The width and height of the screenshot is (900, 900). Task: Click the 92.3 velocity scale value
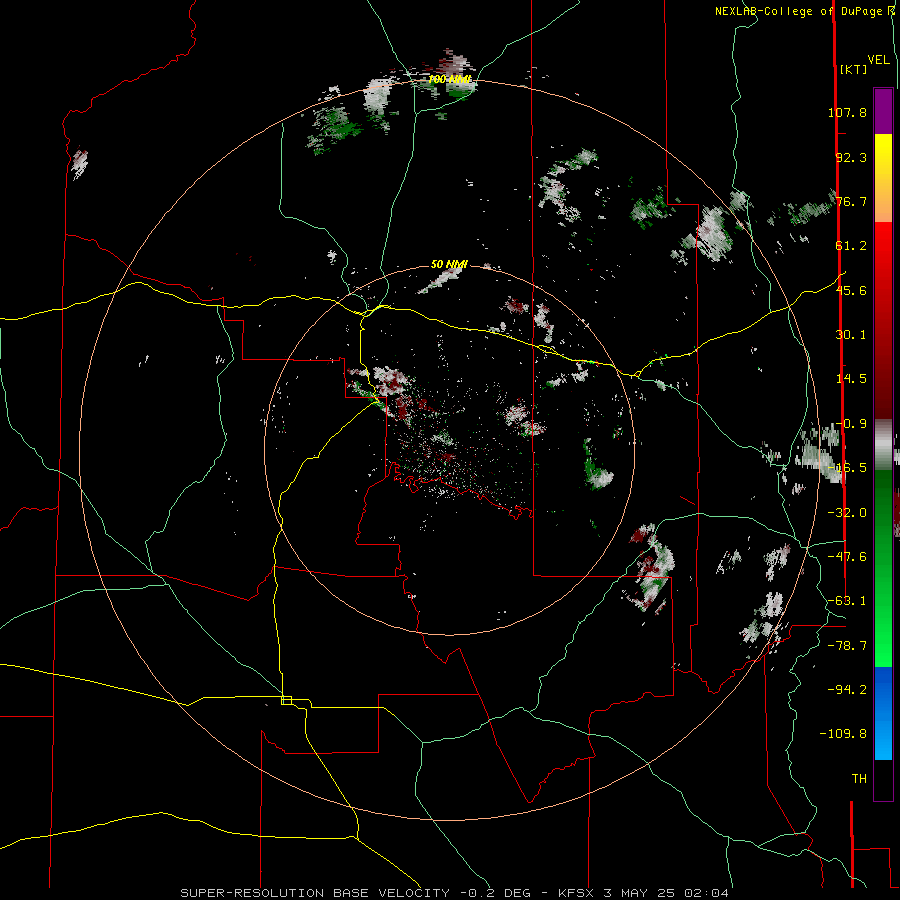pos(851,157)
